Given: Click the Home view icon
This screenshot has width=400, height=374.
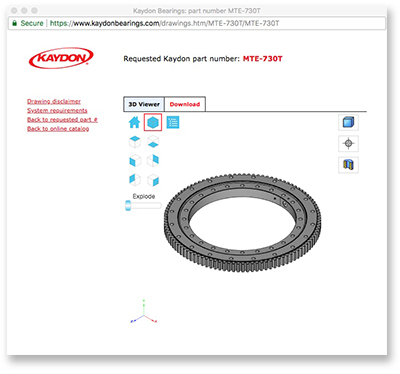Looking at the screenshot, I should (x=134, y=122).
